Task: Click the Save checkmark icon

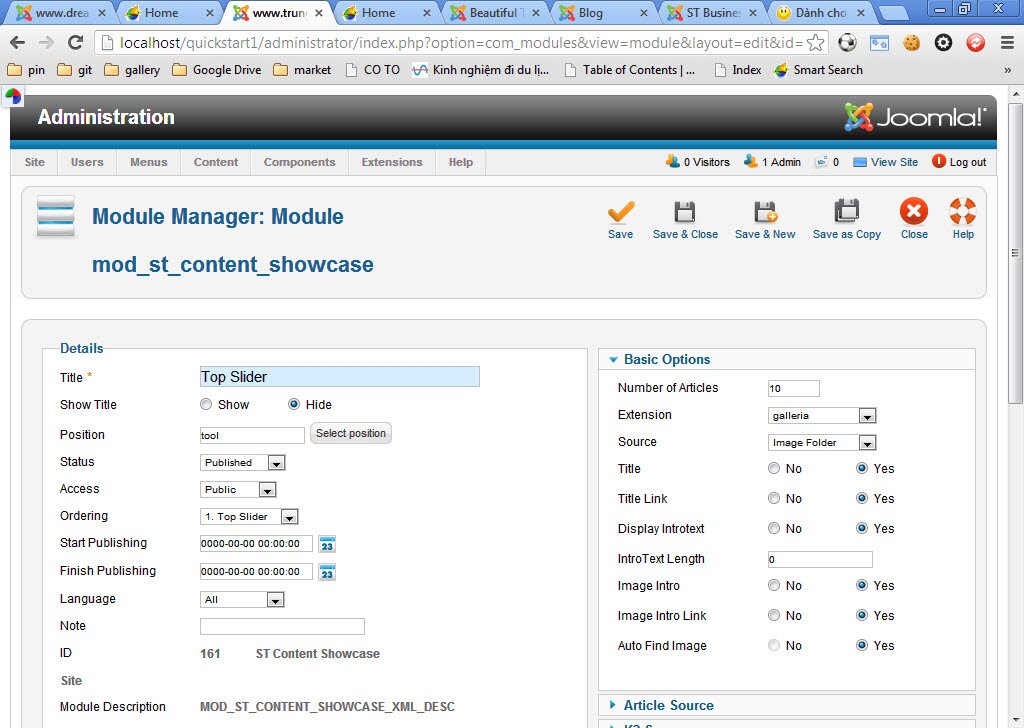Action: tap(620, 213)
